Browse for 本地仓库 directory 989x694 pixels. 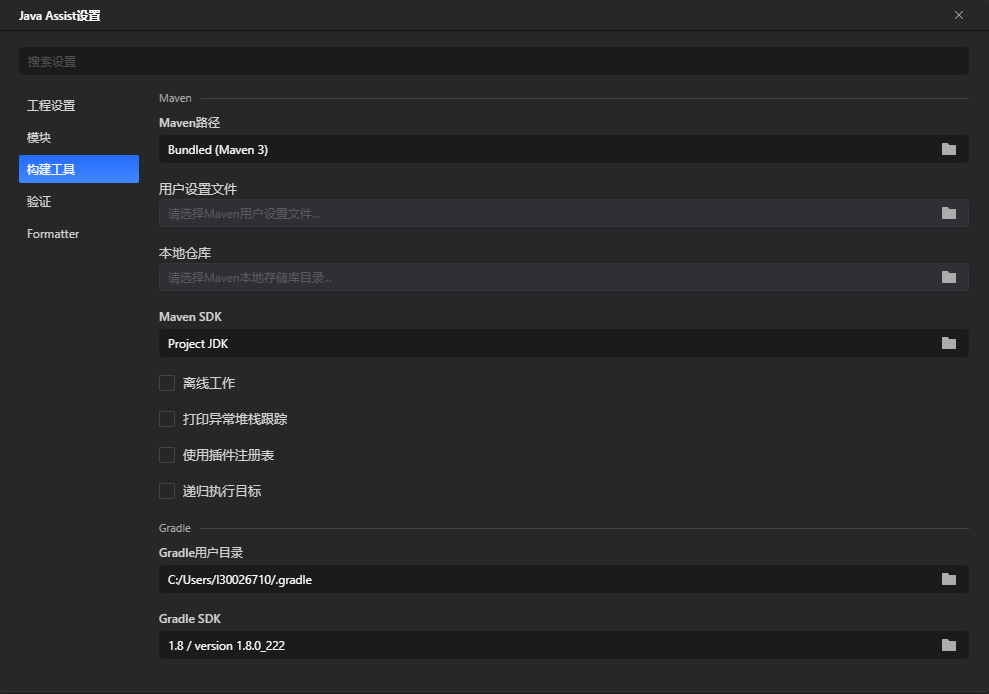point(948,277)
